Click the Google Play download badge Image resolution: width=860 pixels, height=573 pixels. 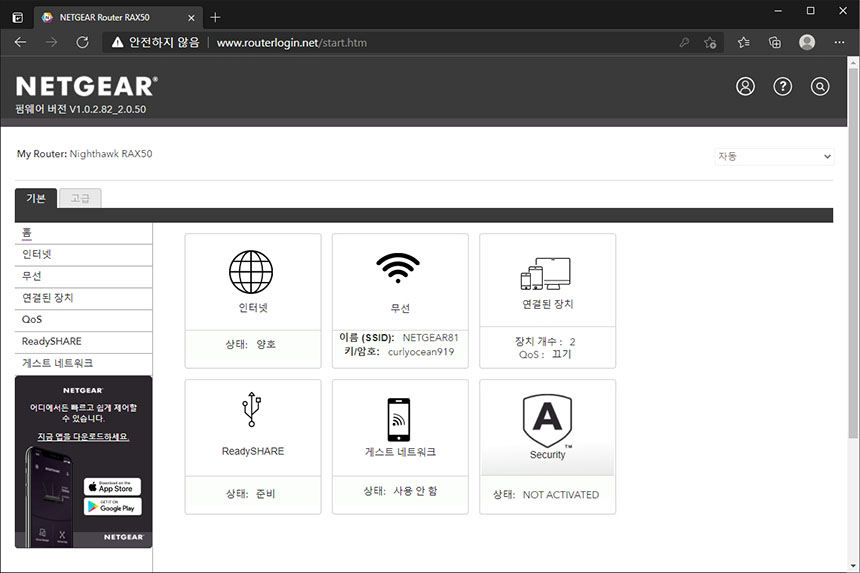(112, 506)
